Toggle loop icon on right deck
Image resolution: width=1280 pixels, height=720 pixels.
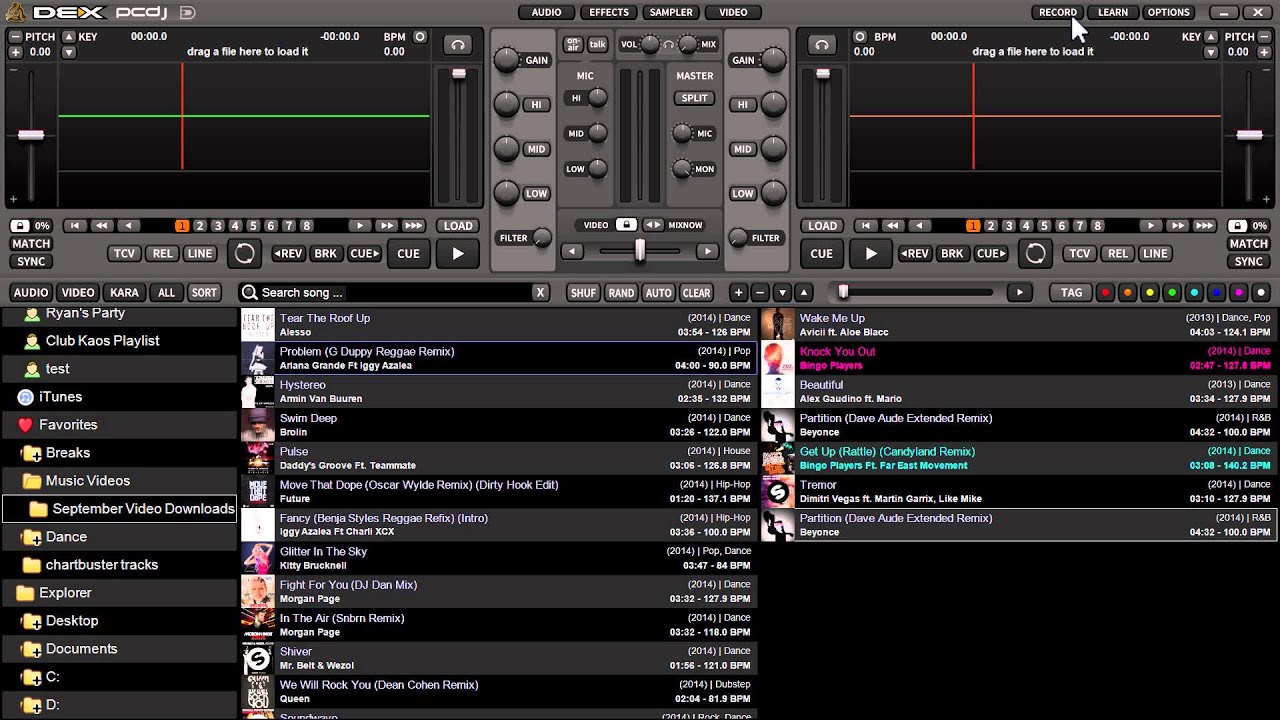[1035, 254]
